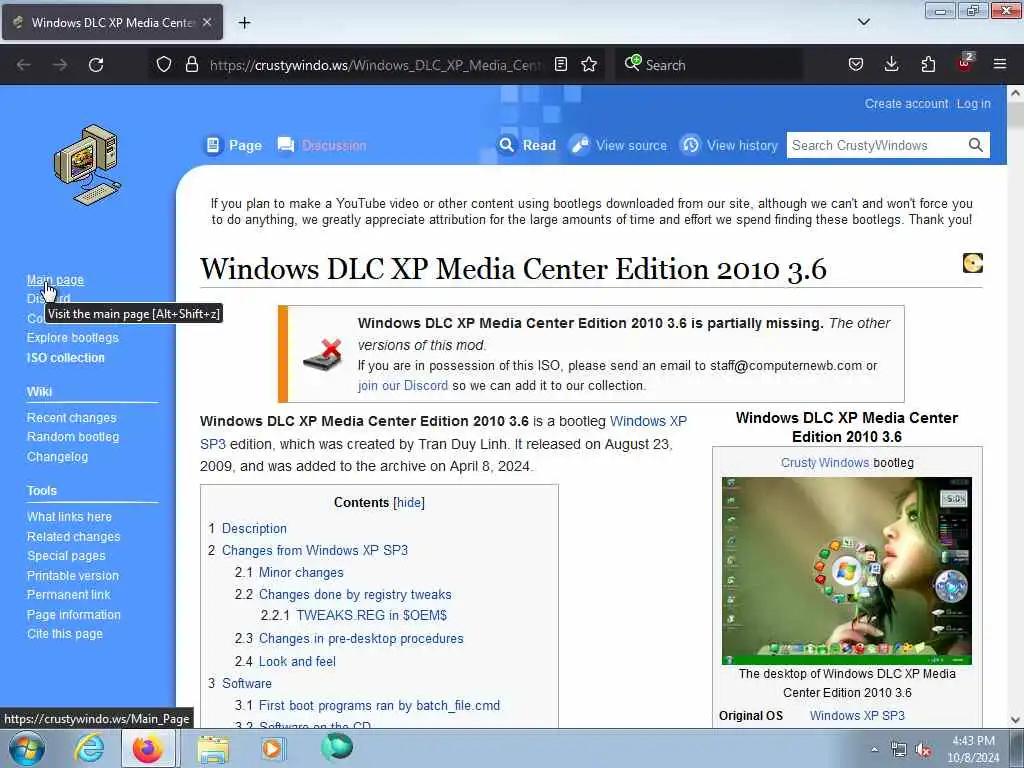Viewport: 1024px width, 768px height.
Task: Open the Printable version link
Action: [72, 575]
